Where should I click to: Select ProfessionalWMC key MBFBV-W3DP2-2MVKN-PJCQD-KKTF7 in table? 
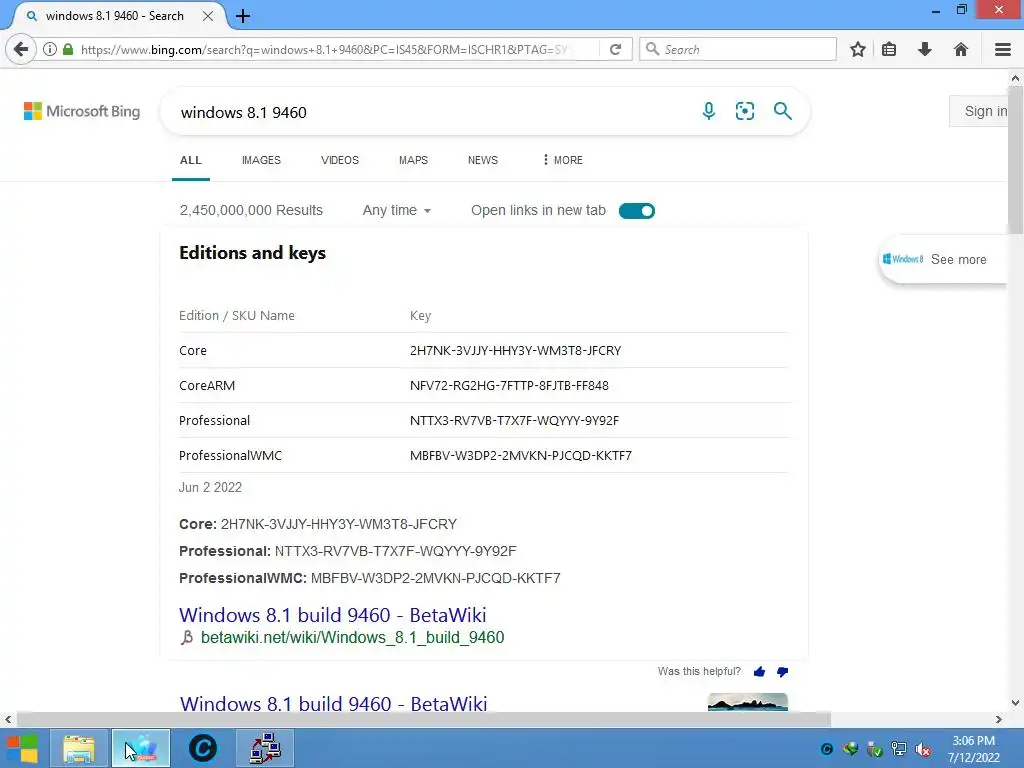(520, 456)
